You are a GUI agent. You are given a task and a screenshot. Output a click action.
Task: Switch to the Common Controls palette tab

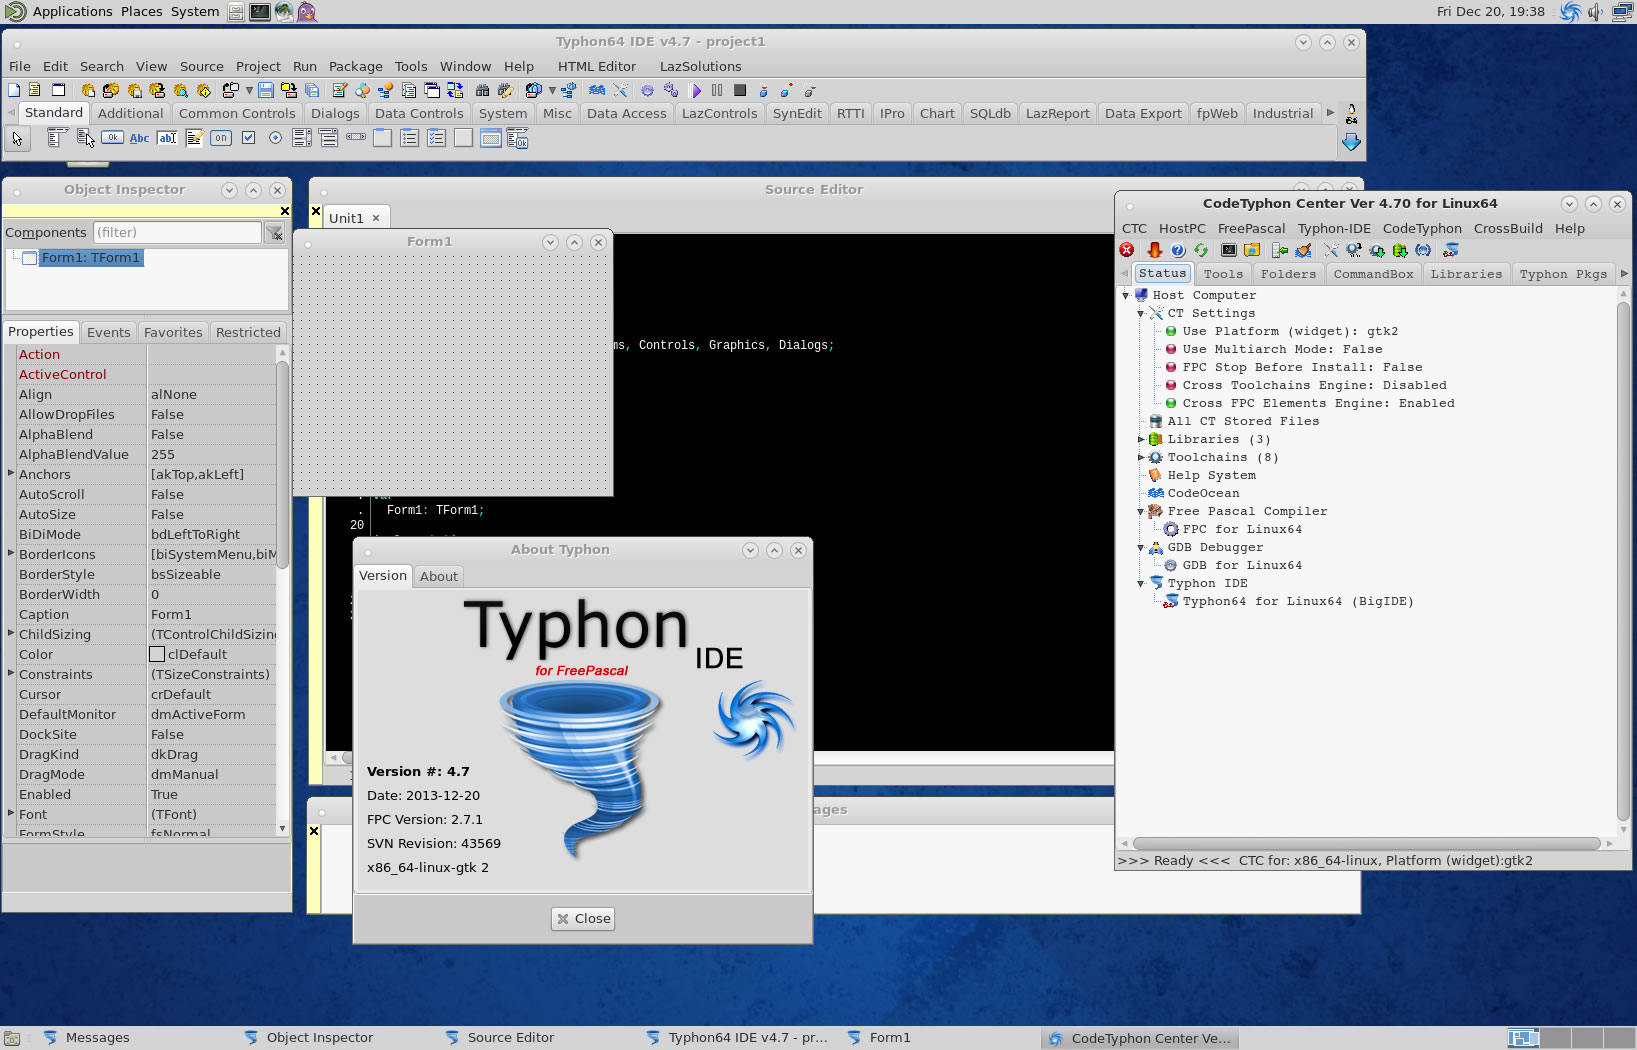[237, 113]
